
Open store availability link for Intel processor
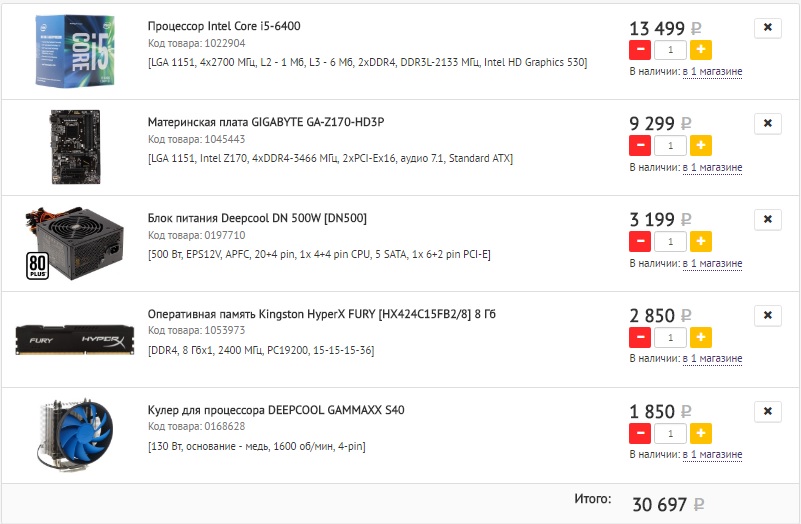click(x=712, y=72)
